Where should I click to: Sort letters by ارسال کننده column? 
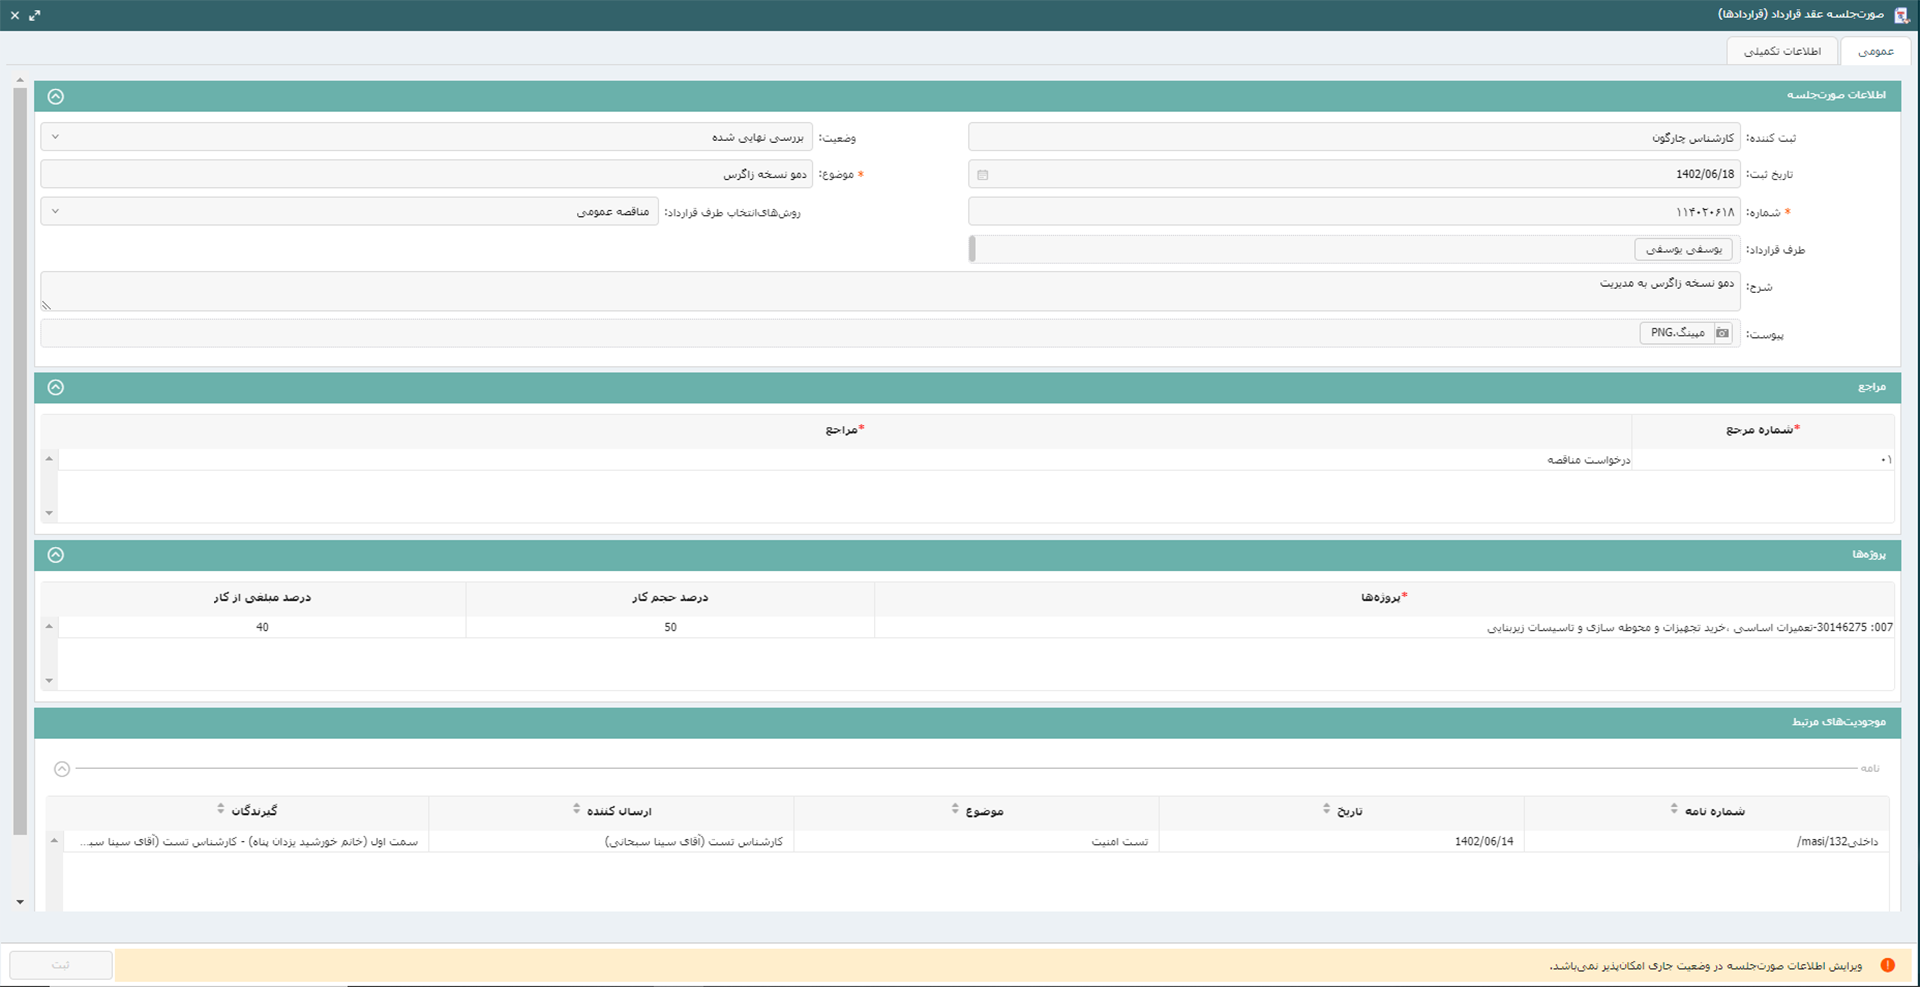pyautogui.click(x=576, y=809)
